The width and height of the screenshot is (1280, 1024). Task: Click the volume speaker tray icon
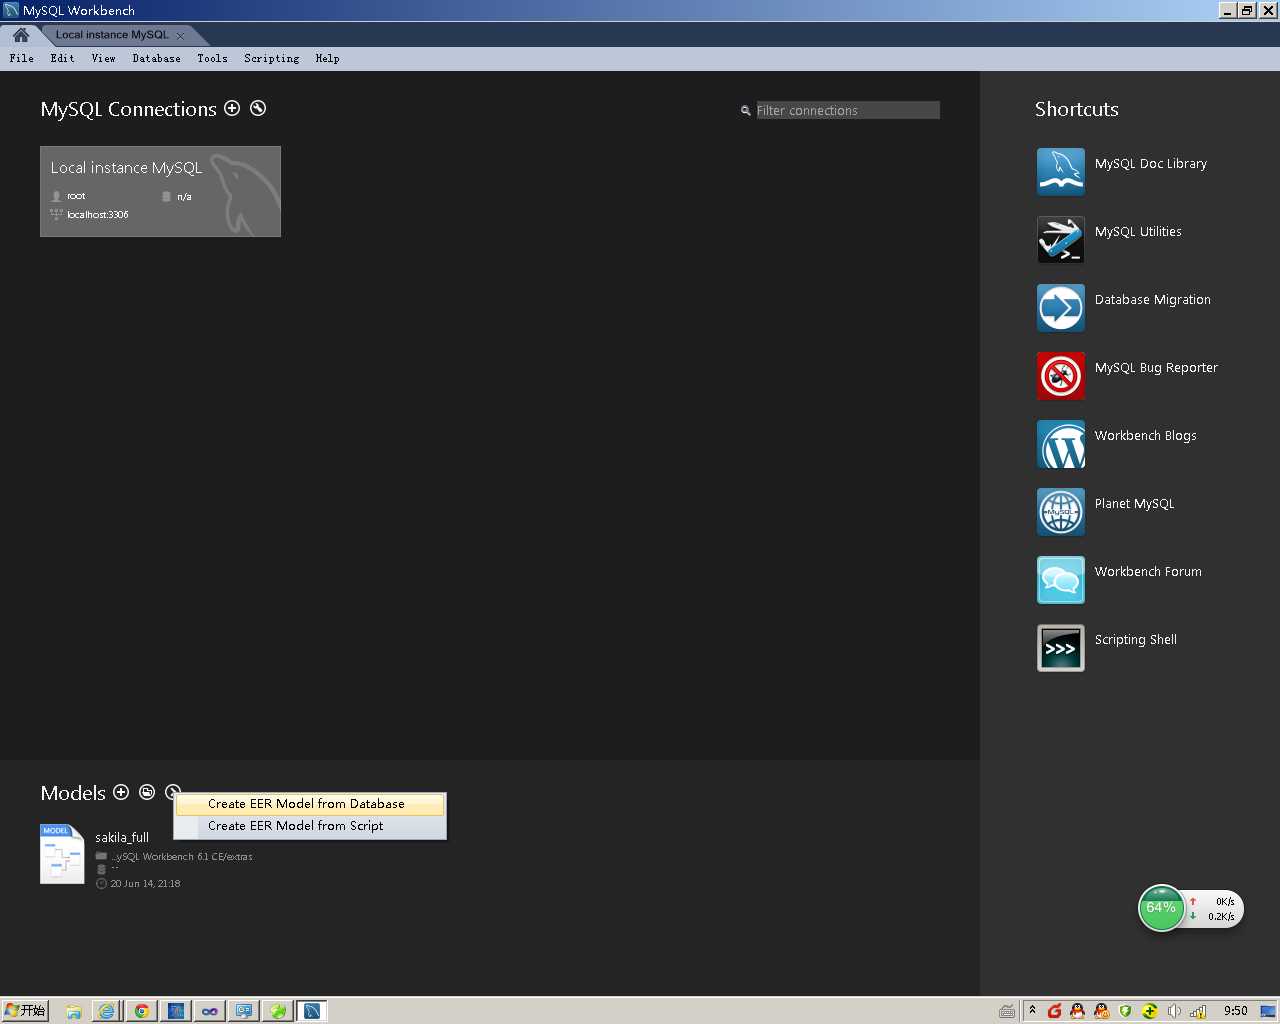(1174, 1011)
